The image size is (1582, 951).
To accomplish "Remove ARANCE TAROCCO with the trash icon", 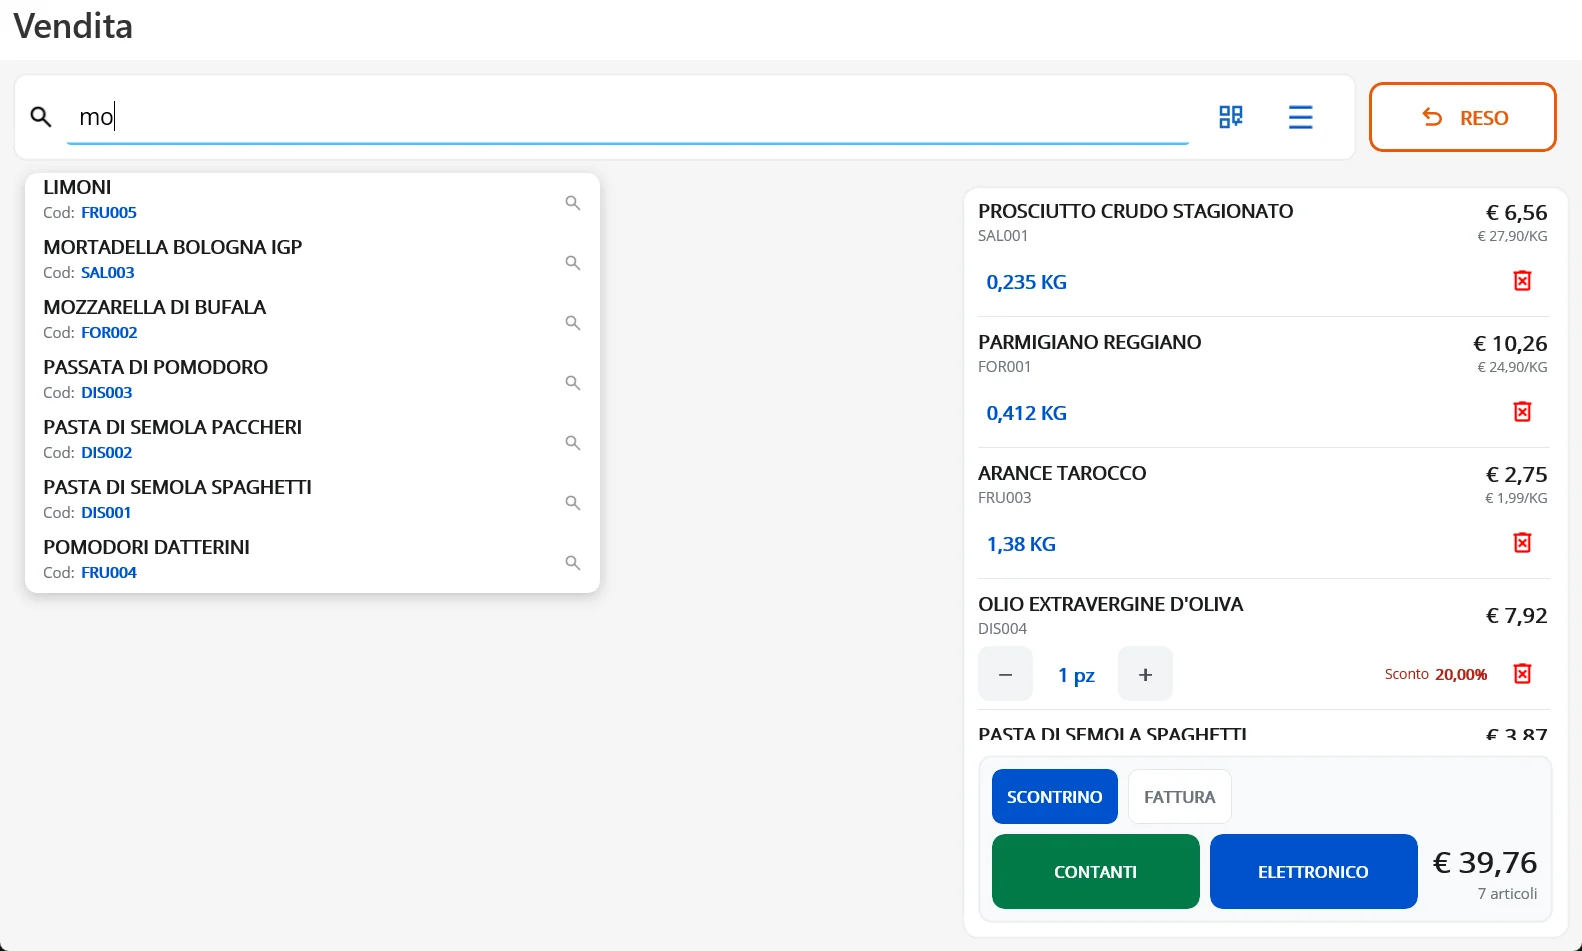I will point(1522,543).
